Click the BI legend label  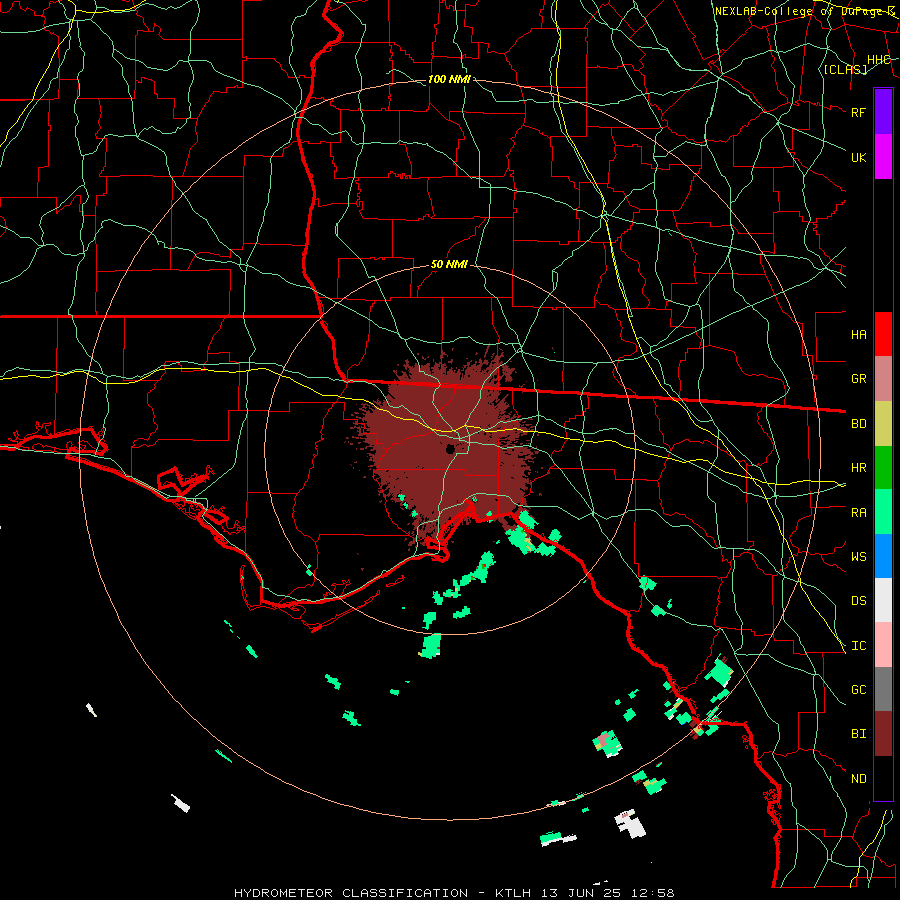coord(858,734)
